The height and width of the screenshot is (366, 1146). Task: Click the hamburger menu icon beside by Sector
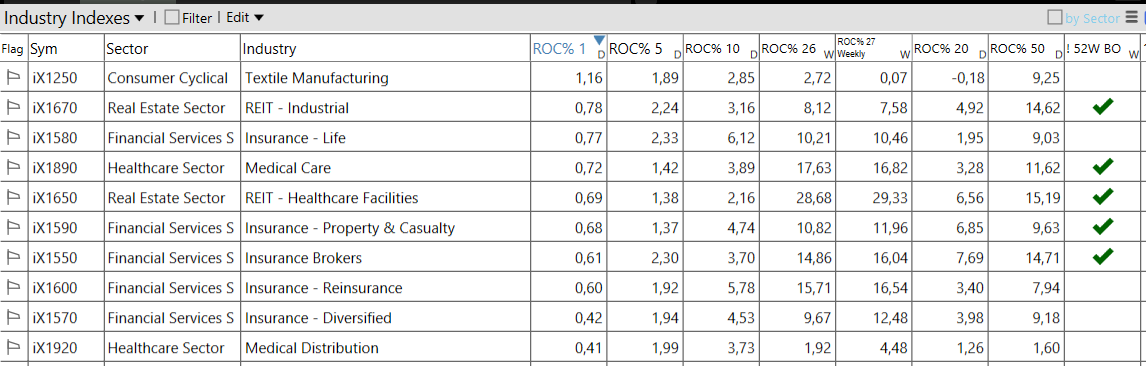(x=1131, y=18)
